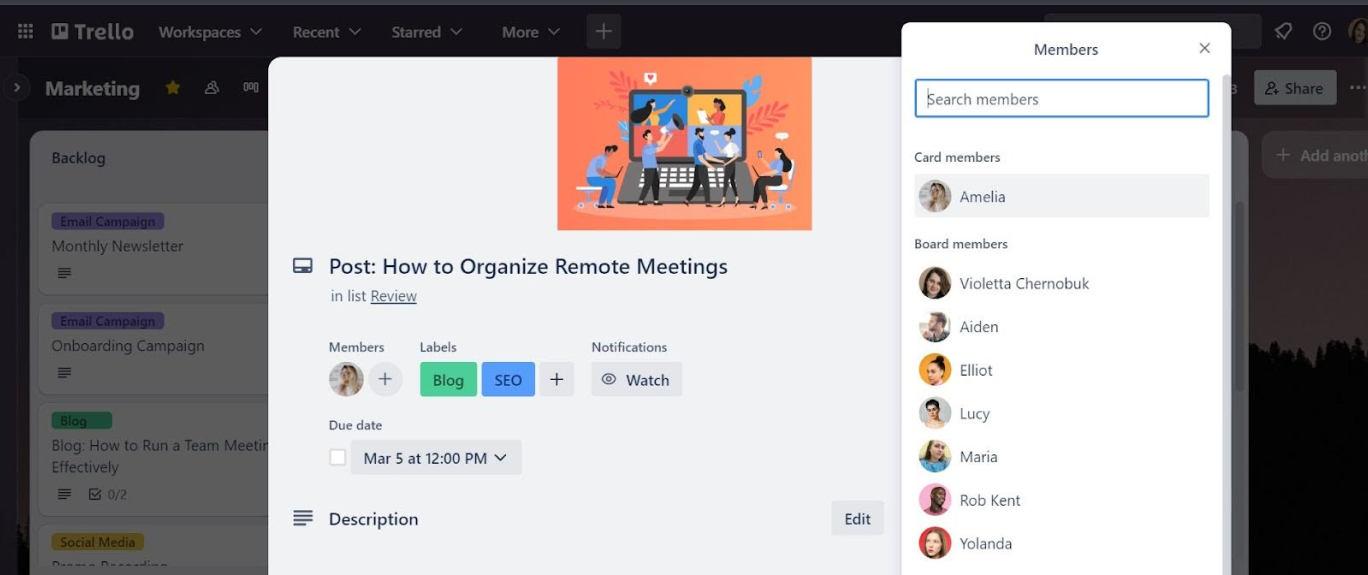1368x575 pixels.
Task: Close the Members popup with X
Action: point(1204,48)
